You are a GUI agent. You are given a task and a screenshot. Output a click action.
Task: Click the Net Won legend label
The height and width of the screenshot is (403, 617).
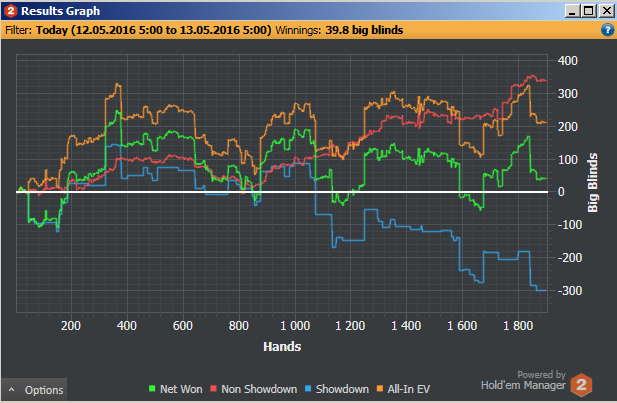pyautogui.click(x=181, y=389)
